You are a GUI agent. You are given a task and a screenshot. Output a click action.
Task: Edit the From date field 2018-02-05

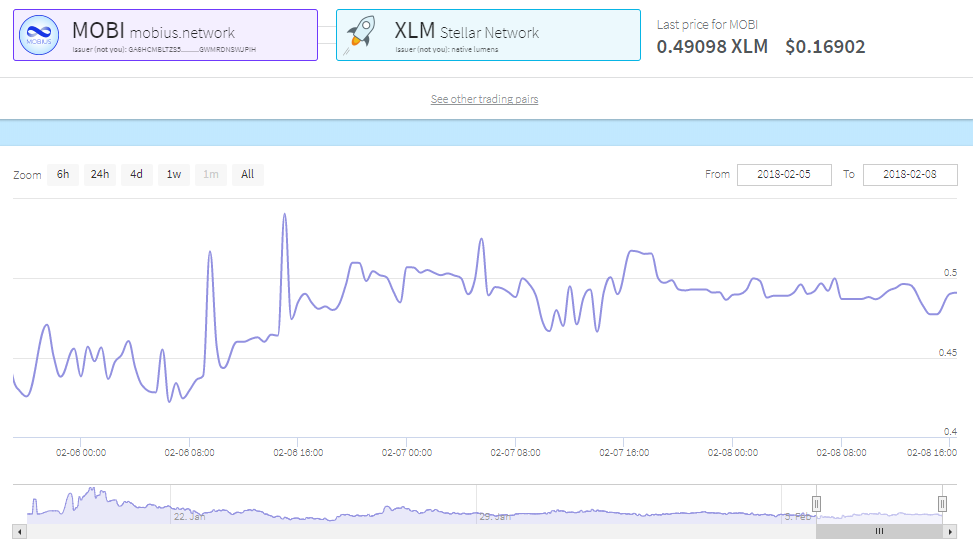[784, 174]
